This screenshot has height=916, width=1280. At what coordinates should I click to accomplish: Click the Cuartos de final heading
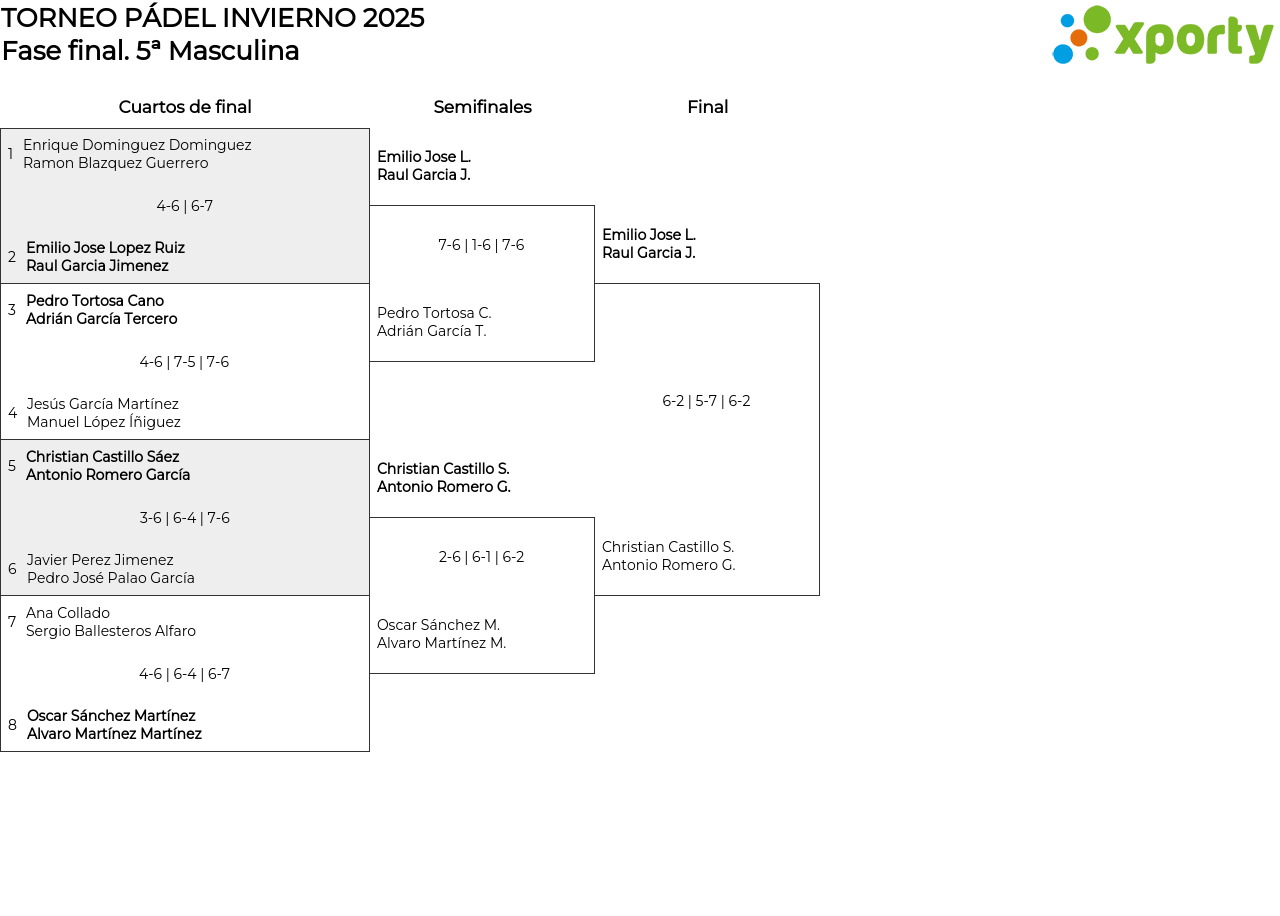(185, 107)
